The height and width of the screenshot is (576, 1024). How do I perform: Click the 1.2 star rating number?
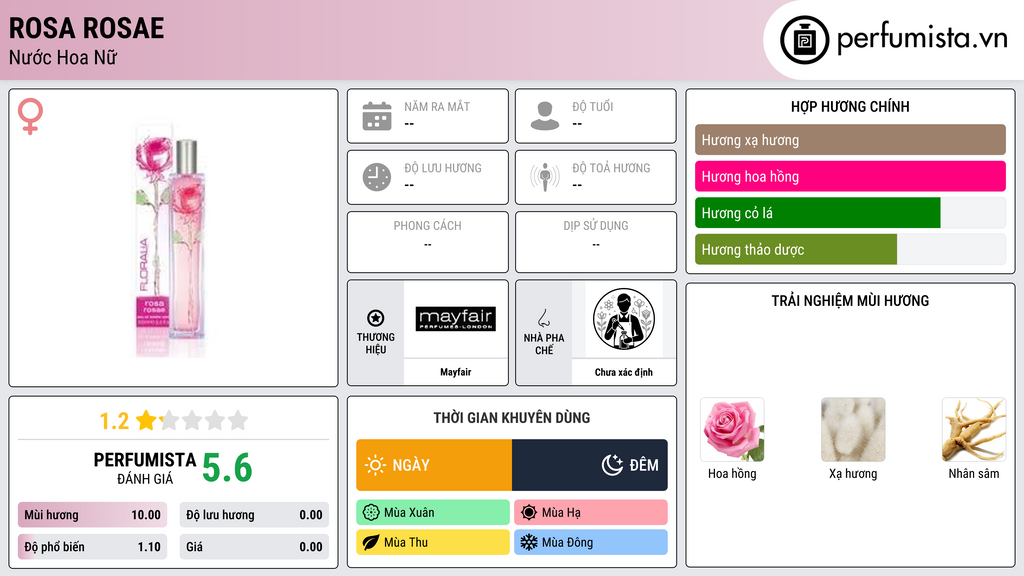[114, 421]
